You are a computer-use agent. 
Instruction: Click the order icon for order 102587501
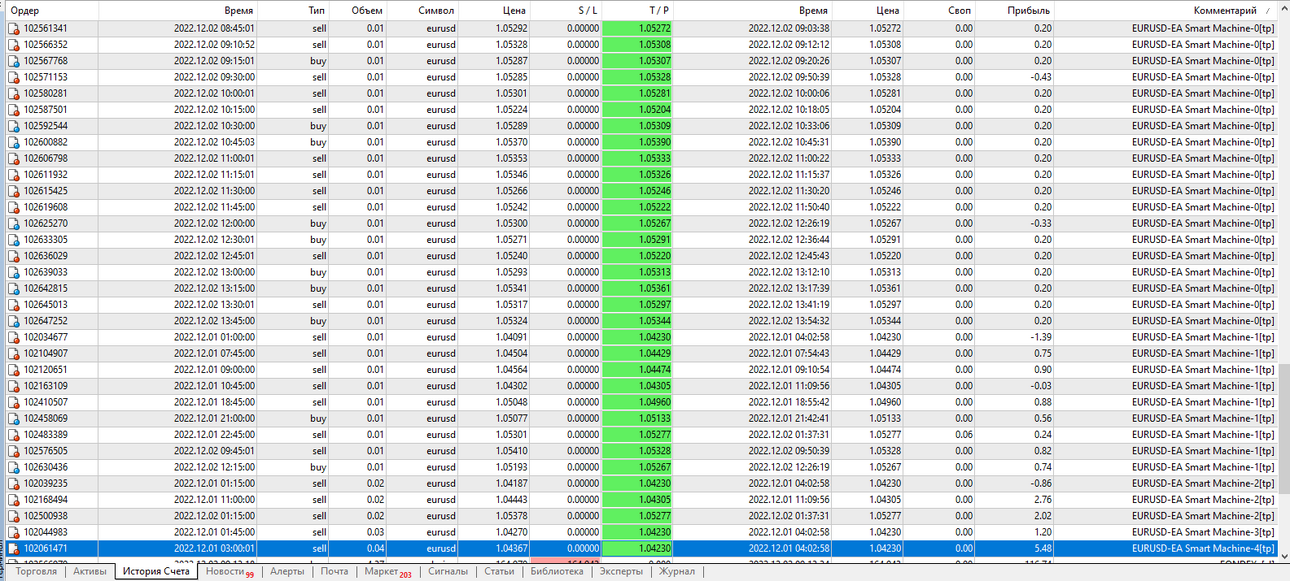14,110
